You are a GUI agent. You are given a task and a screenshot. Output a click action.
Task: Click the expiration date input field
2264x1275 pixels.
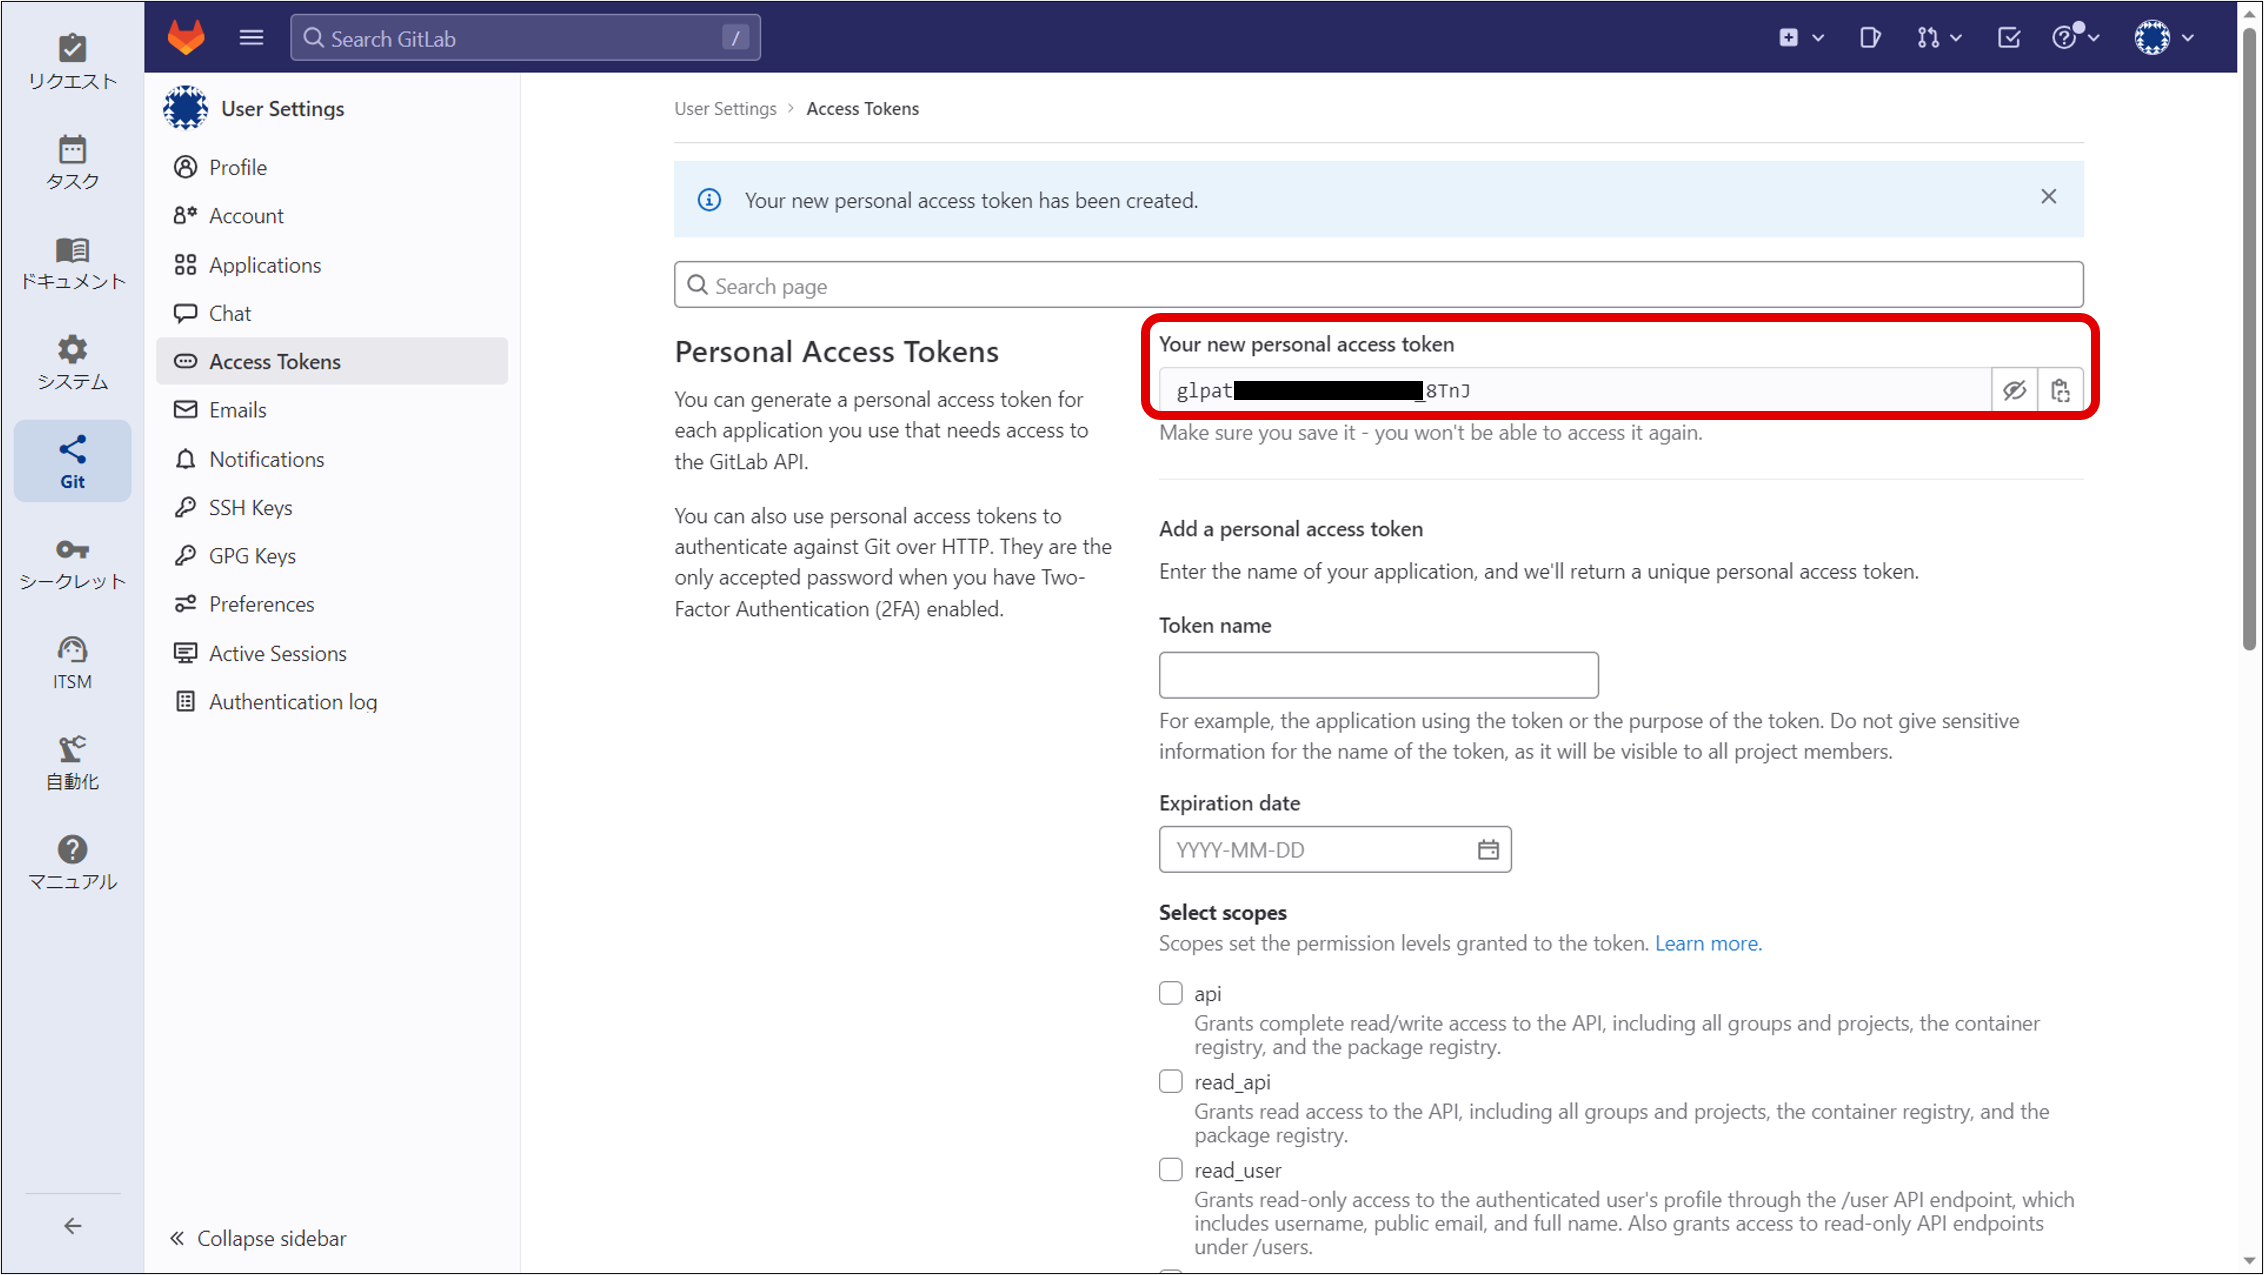tap(1334, 851)
